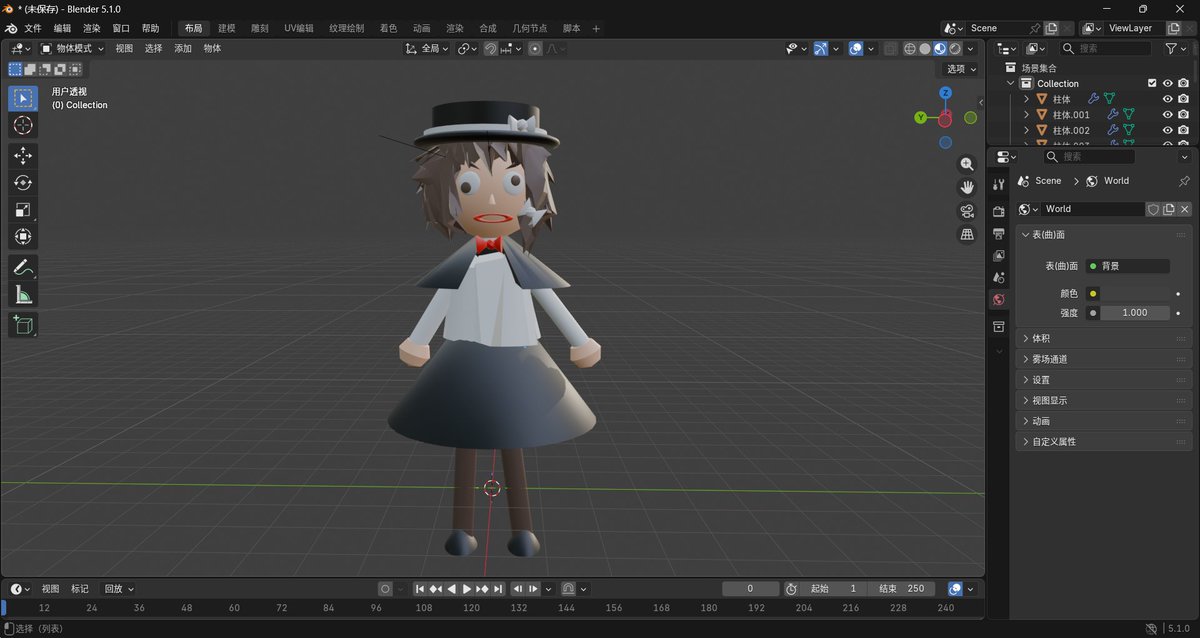Open the 物体模式 mode dropdown
The image size is (1200, 638).
coord(73,48)
